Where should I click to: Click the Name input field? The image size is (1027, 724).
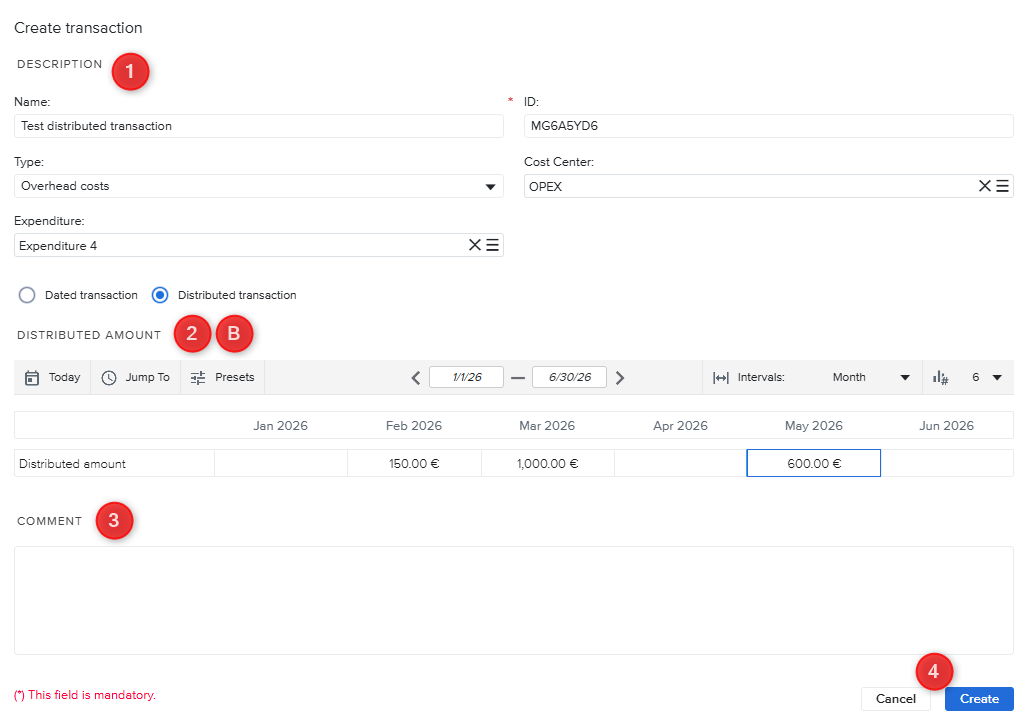[259, 126]
